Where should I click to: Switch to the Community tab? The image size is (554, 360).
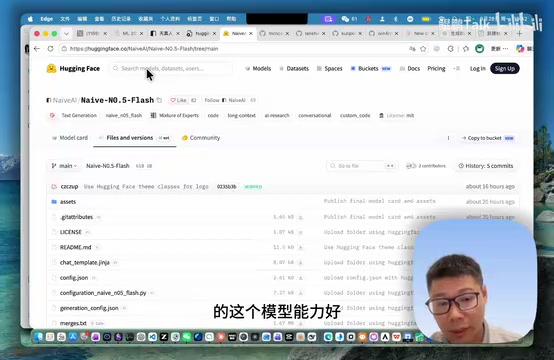(x=201, y=138)
